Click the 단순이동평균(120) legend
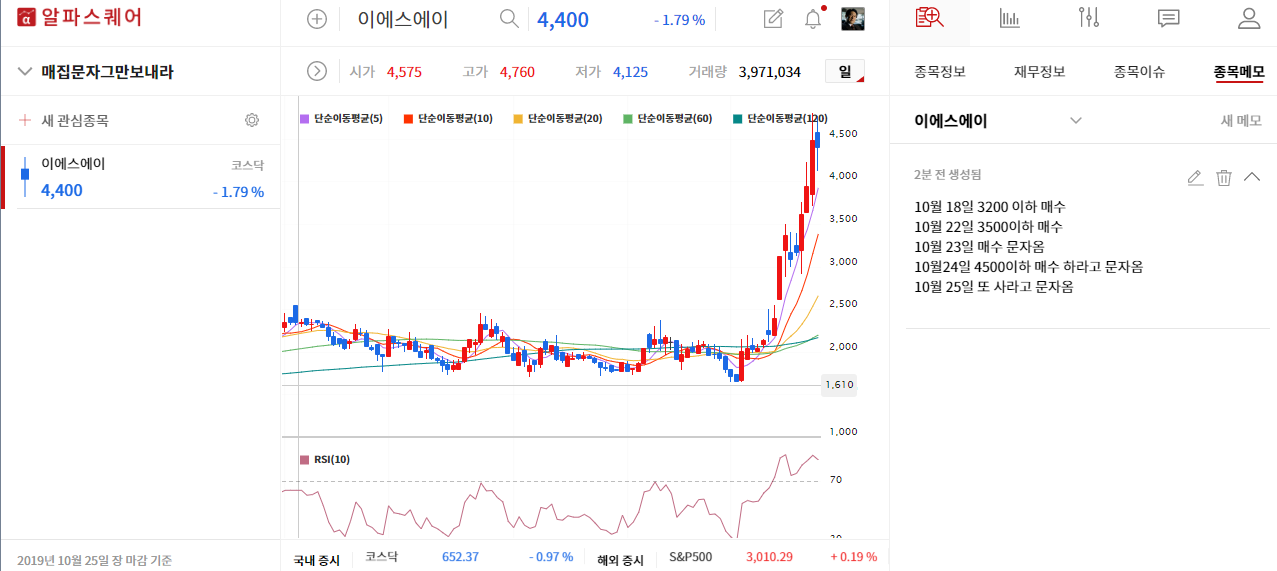The width and height of the screenshot is (1277, 571). [x=781, y=118]
